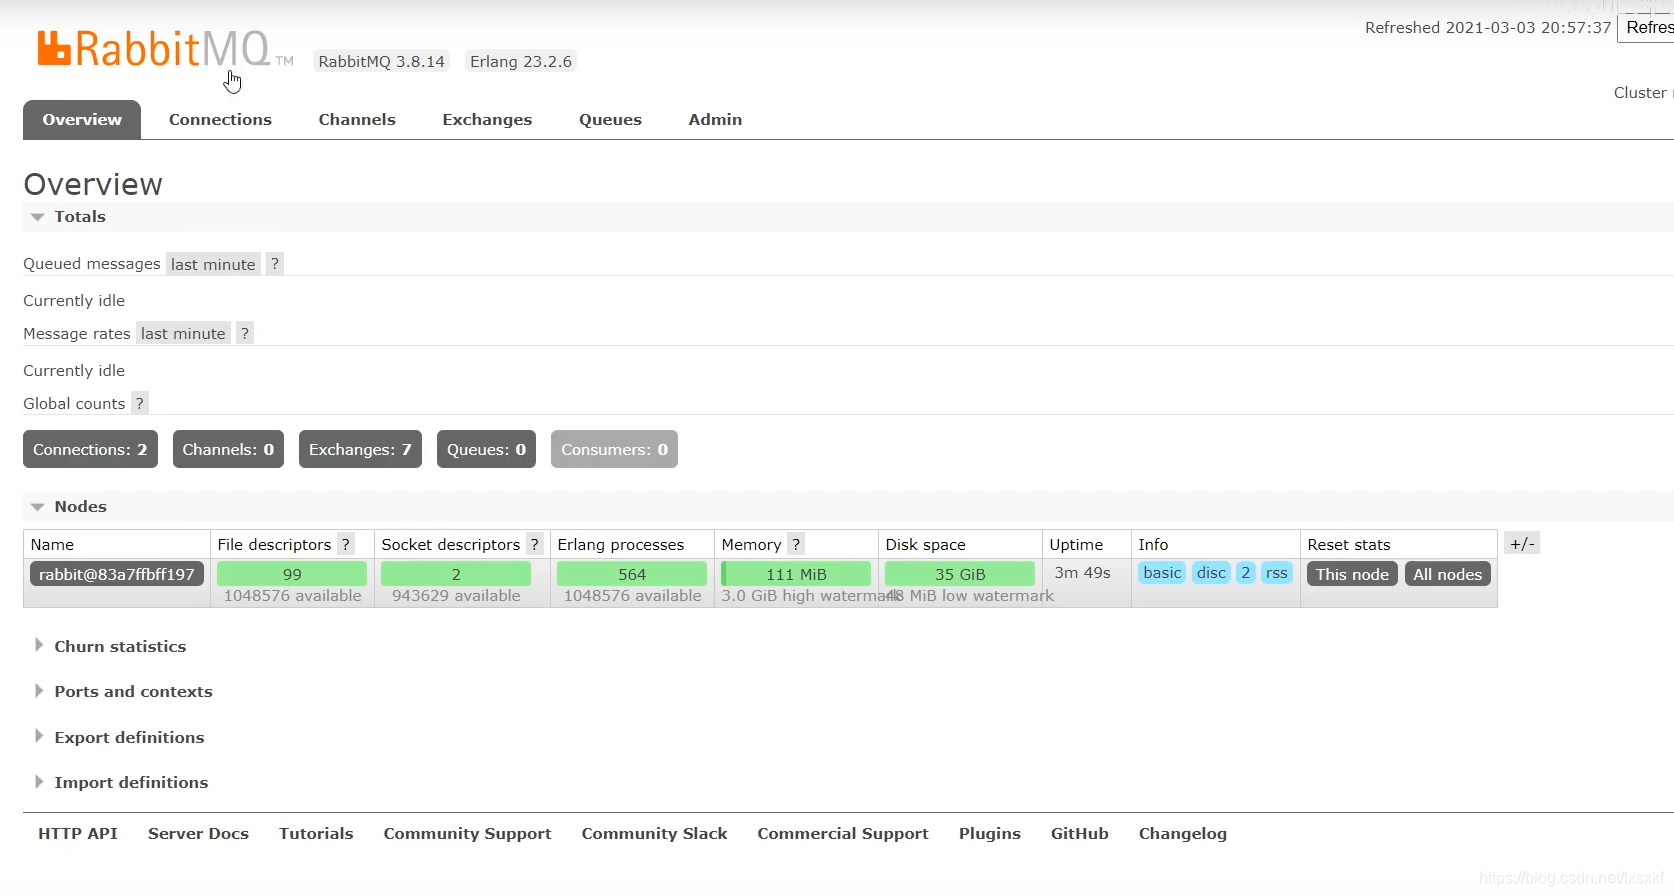Click the info tag labeled 2
Viewport: 1674px width, 896px height.
(x=1245, y=573)
